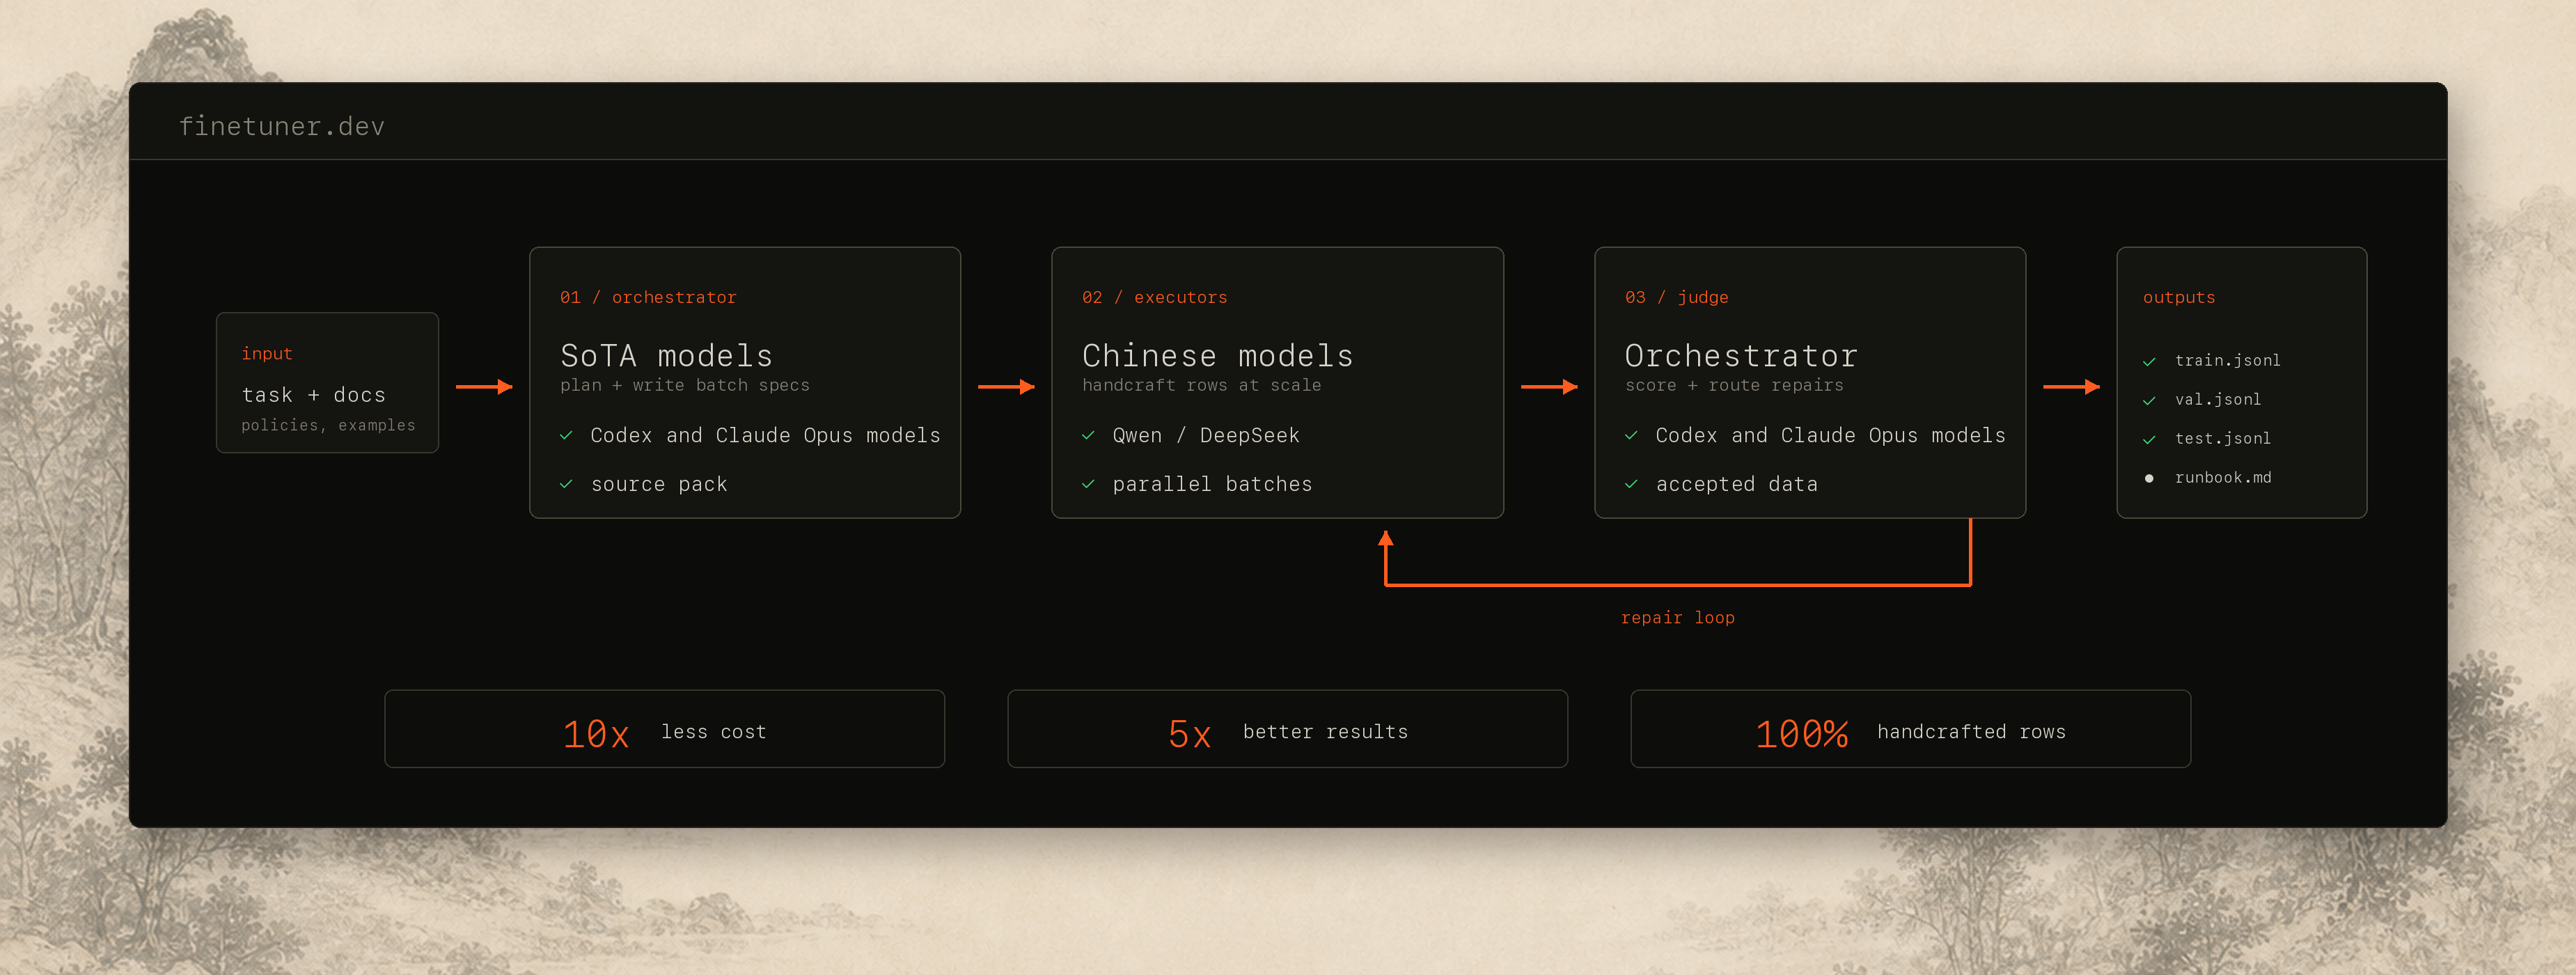Click checkmark beside test.jsonl
The height and width of the screenshot is (975, 2576).
tap(2149, 439)
